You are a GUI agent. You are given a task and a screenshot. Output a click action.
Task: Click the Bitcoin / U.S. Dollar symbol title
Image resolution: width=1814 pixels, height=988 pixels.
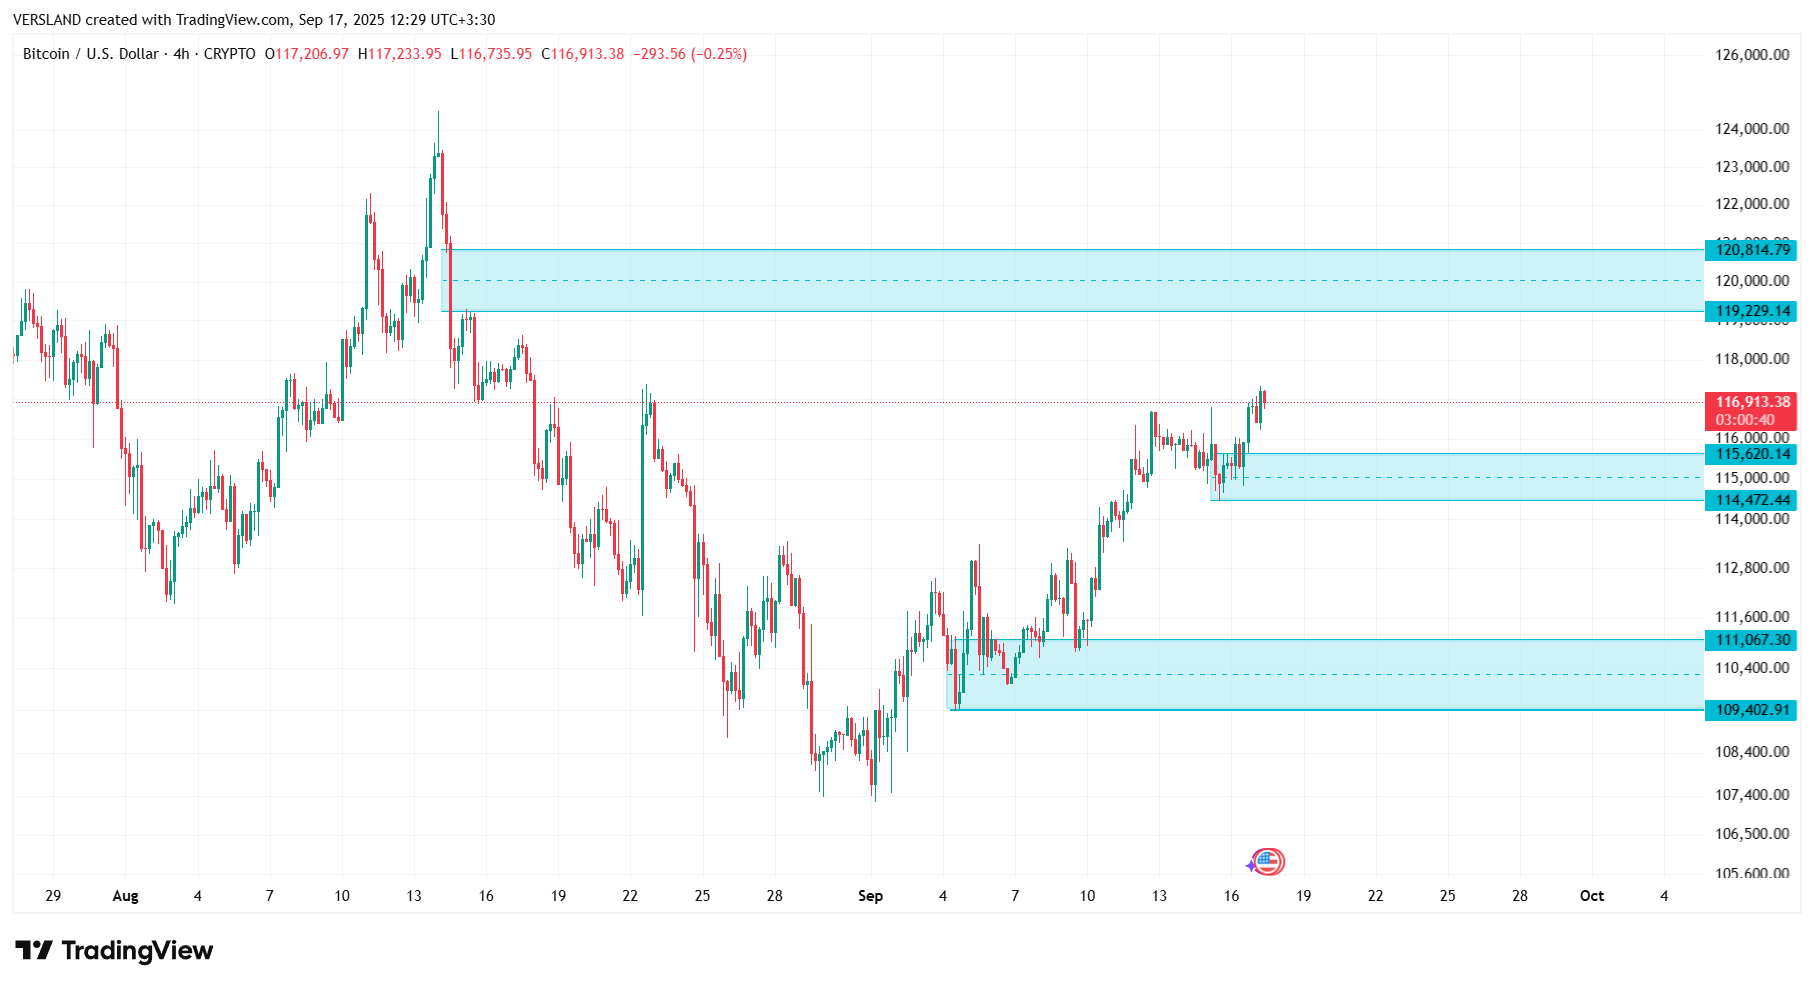[90, 54]
